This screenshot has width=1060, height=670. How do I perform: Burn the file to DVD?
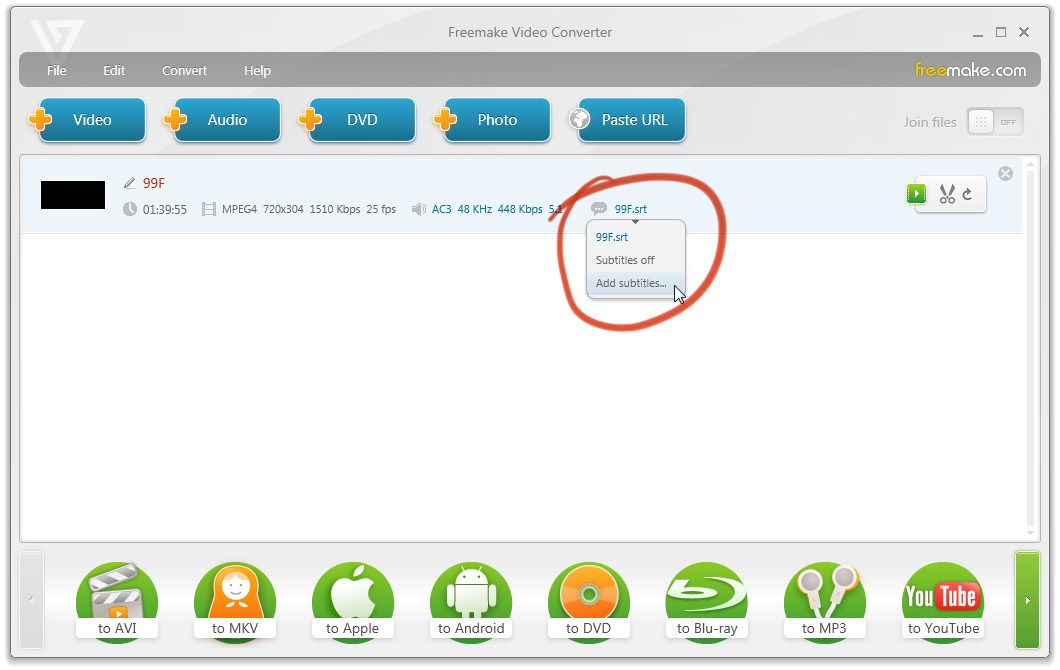[x=588, y=602]
